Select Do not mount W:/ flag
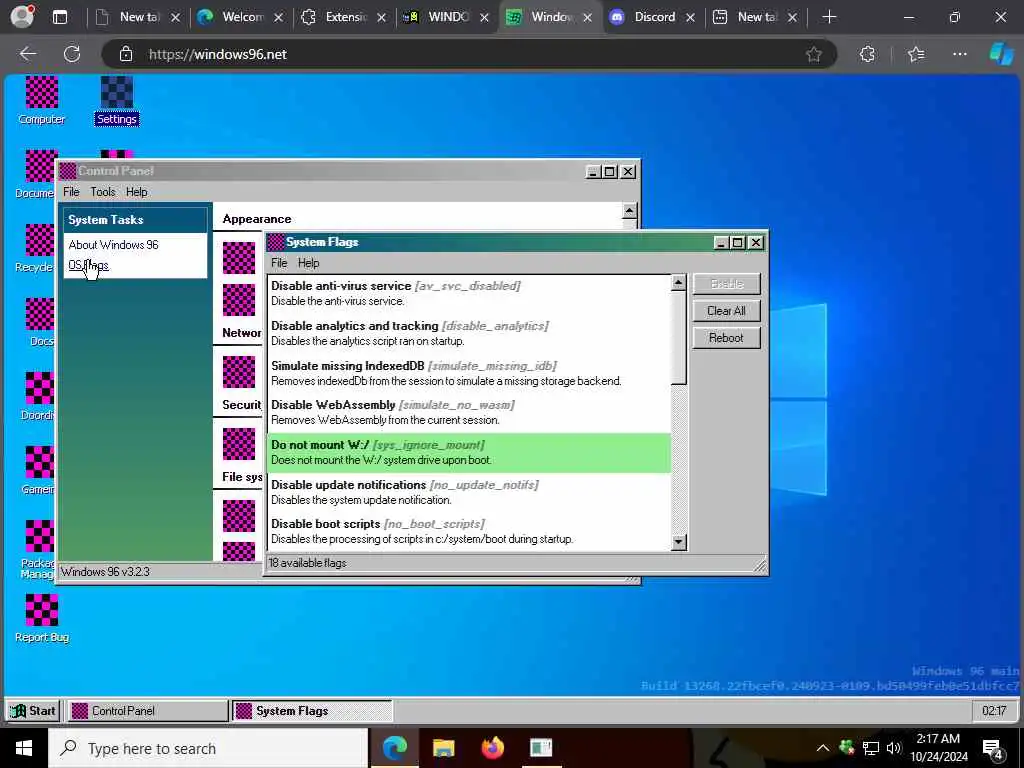 tap(469, 453)
